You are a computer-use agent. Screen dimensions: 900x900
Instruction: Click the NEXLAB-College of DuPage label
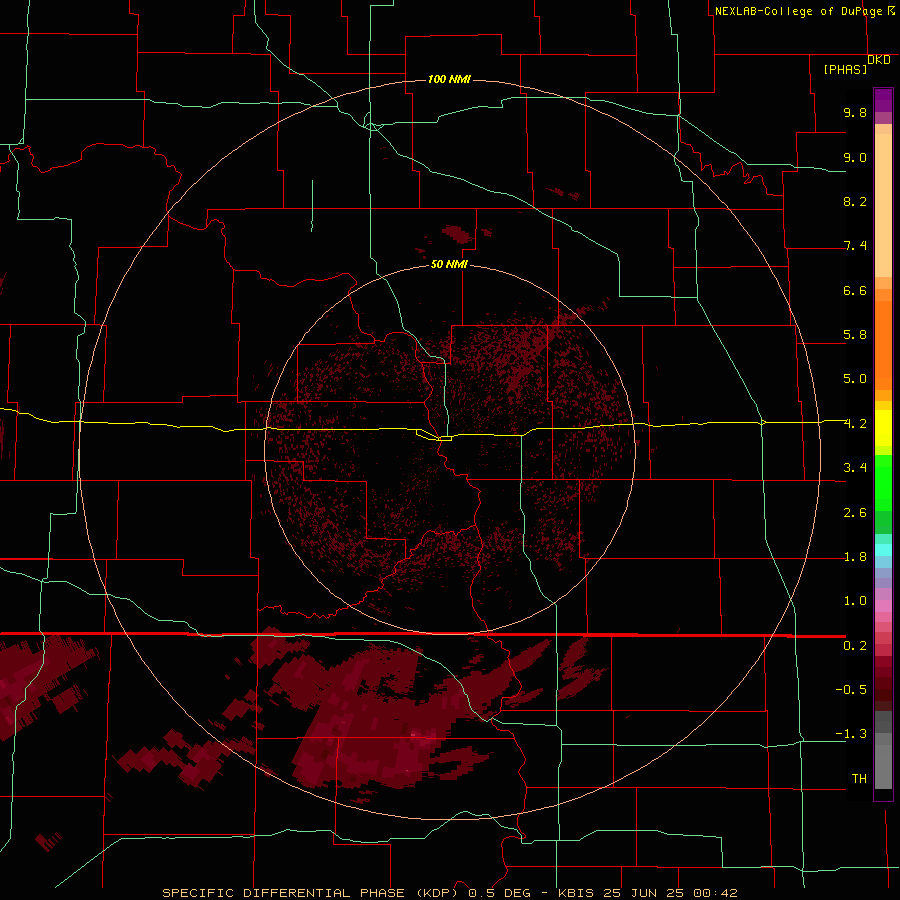coord(798,11)
